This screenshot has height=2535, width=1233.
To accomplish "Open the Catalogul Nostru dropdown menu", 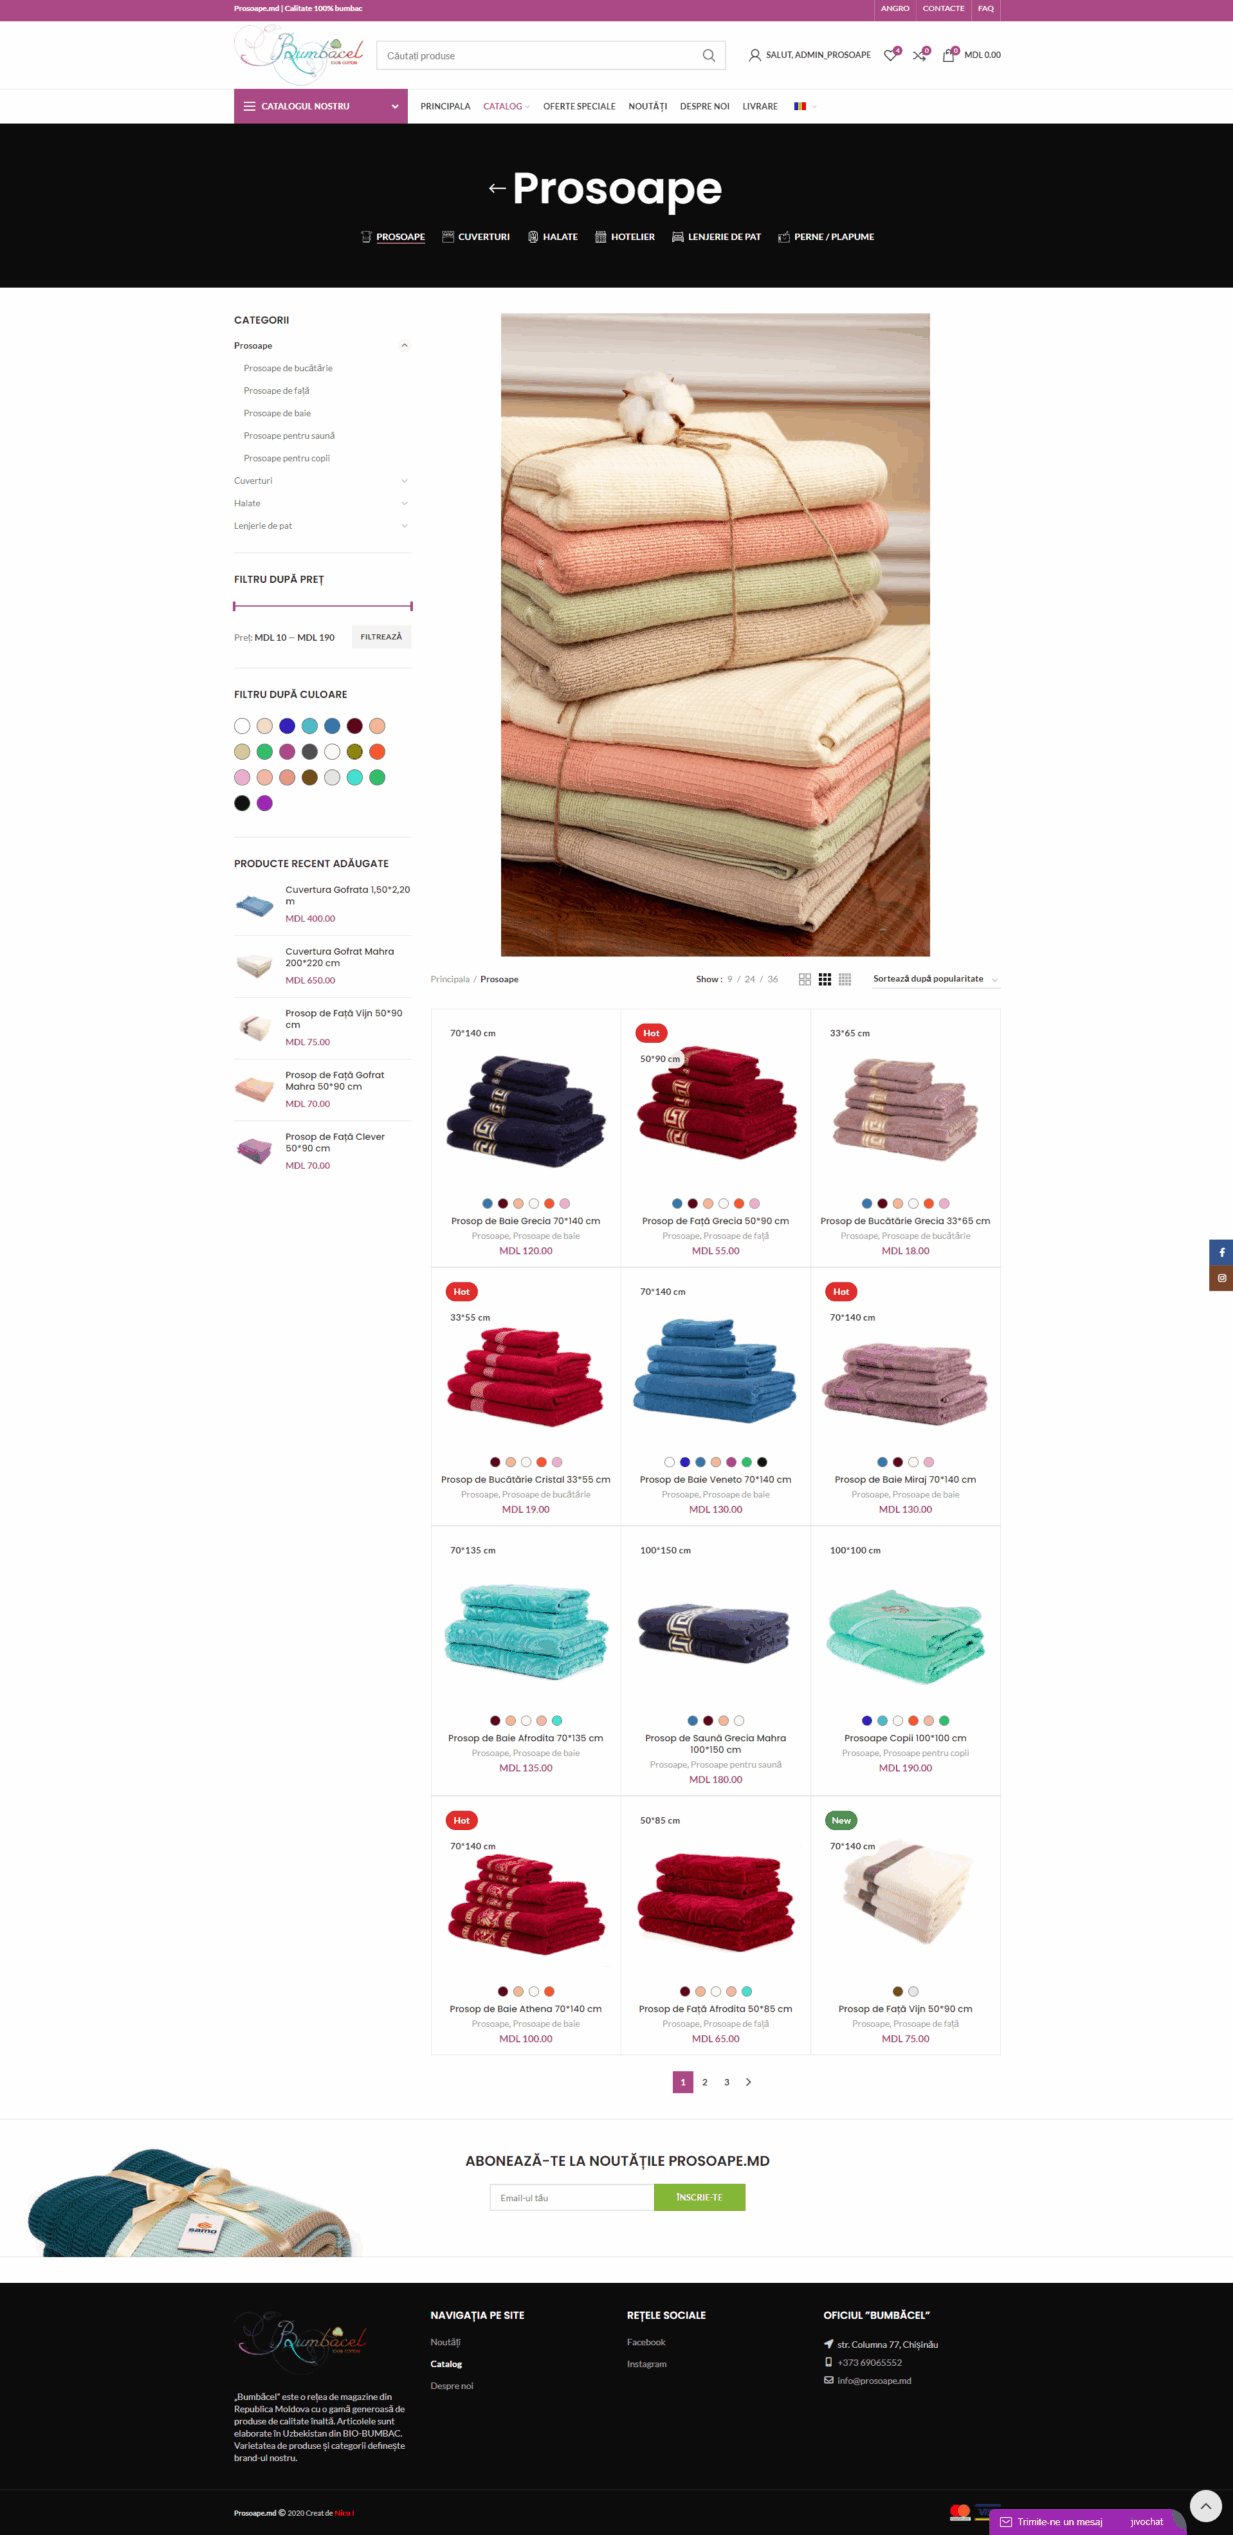I will 321,106.
